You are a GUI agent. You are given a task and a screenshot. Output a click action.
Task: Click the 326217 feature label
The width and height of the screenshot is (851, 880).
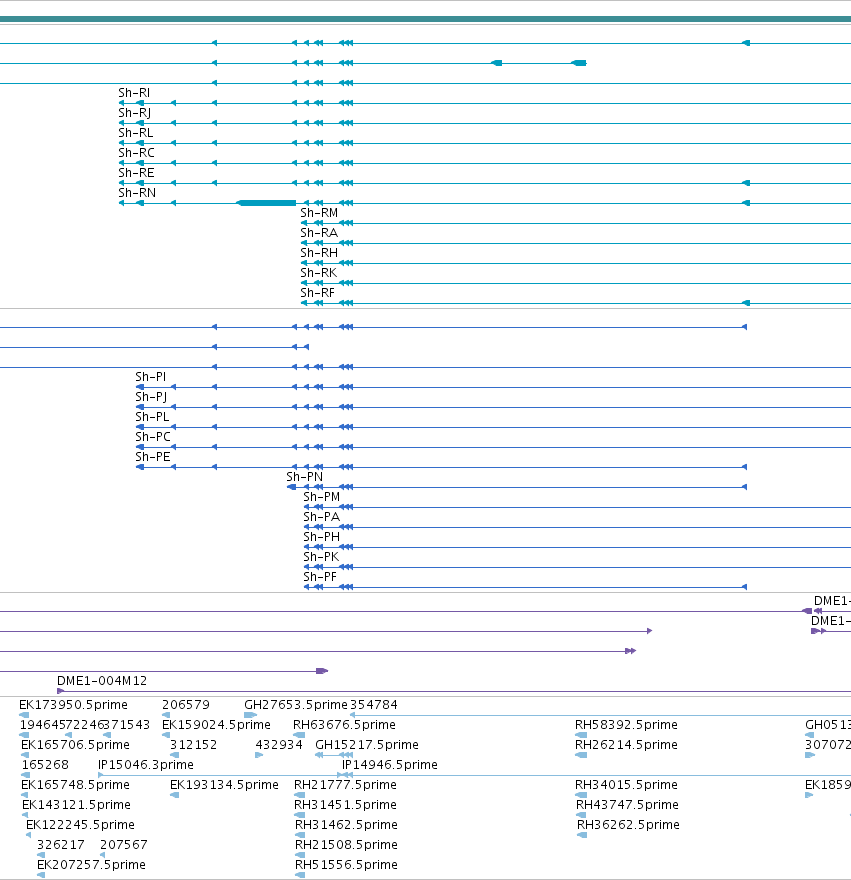click(x=61, y=845)
